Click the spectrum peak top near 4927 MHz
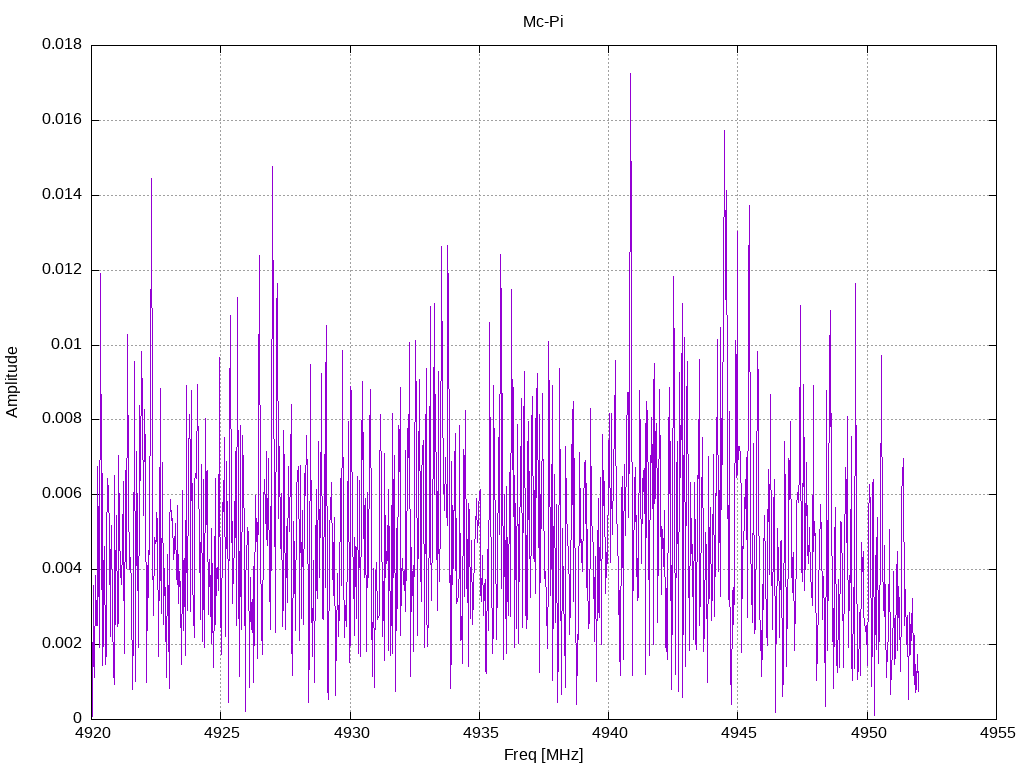1024x768 pixels. click(x=272, y=167)
